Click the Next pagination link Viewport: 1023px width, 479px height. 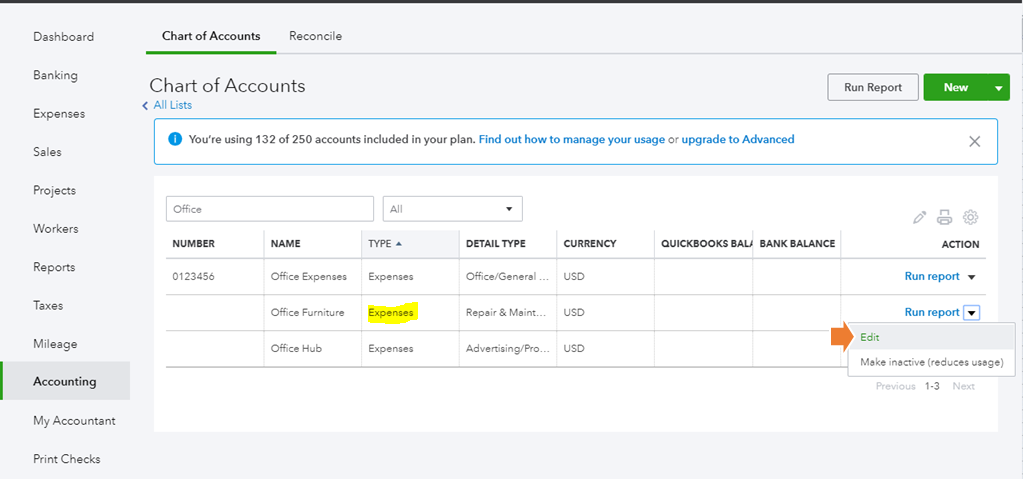[963, 386]
